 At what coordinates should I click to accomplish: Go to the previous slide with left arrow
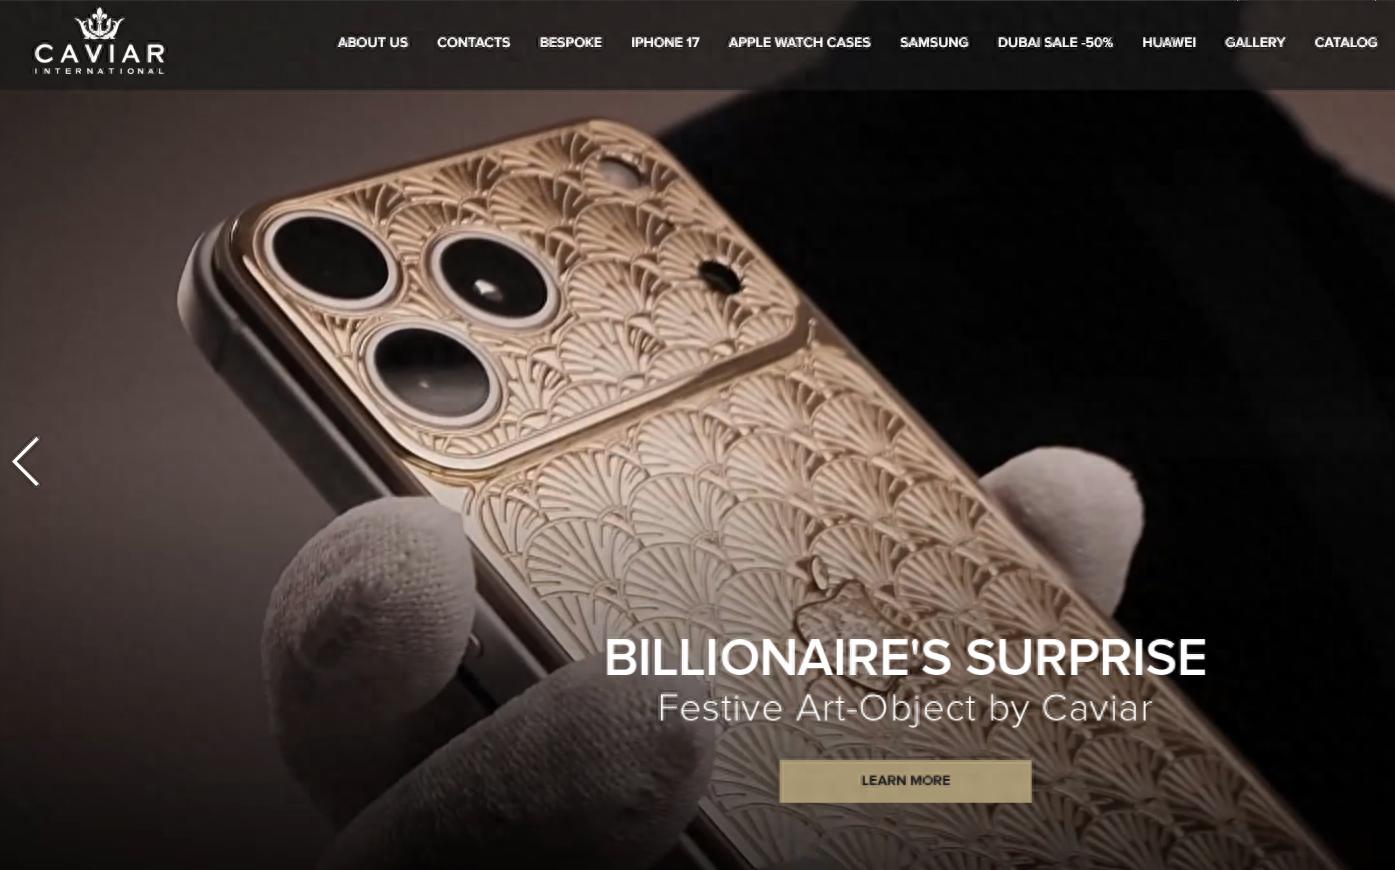coord(26,461)
